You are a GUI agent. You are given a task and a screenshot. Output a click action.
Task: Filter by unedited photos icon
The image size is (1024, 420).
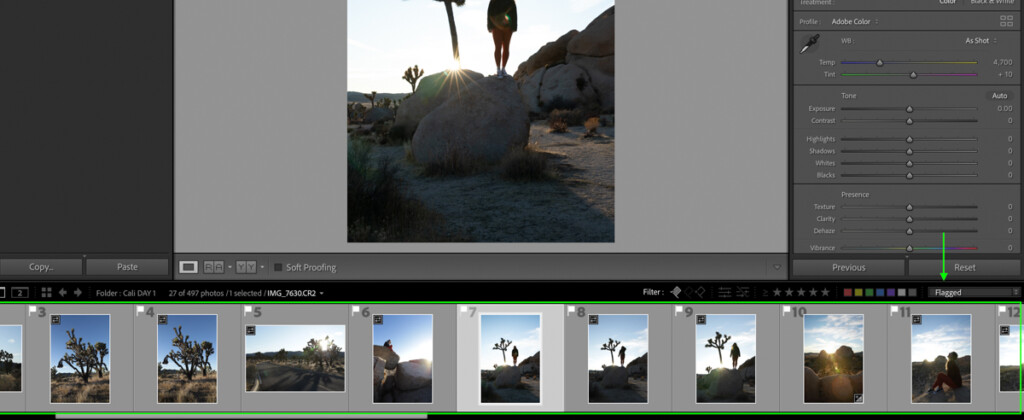743,293
